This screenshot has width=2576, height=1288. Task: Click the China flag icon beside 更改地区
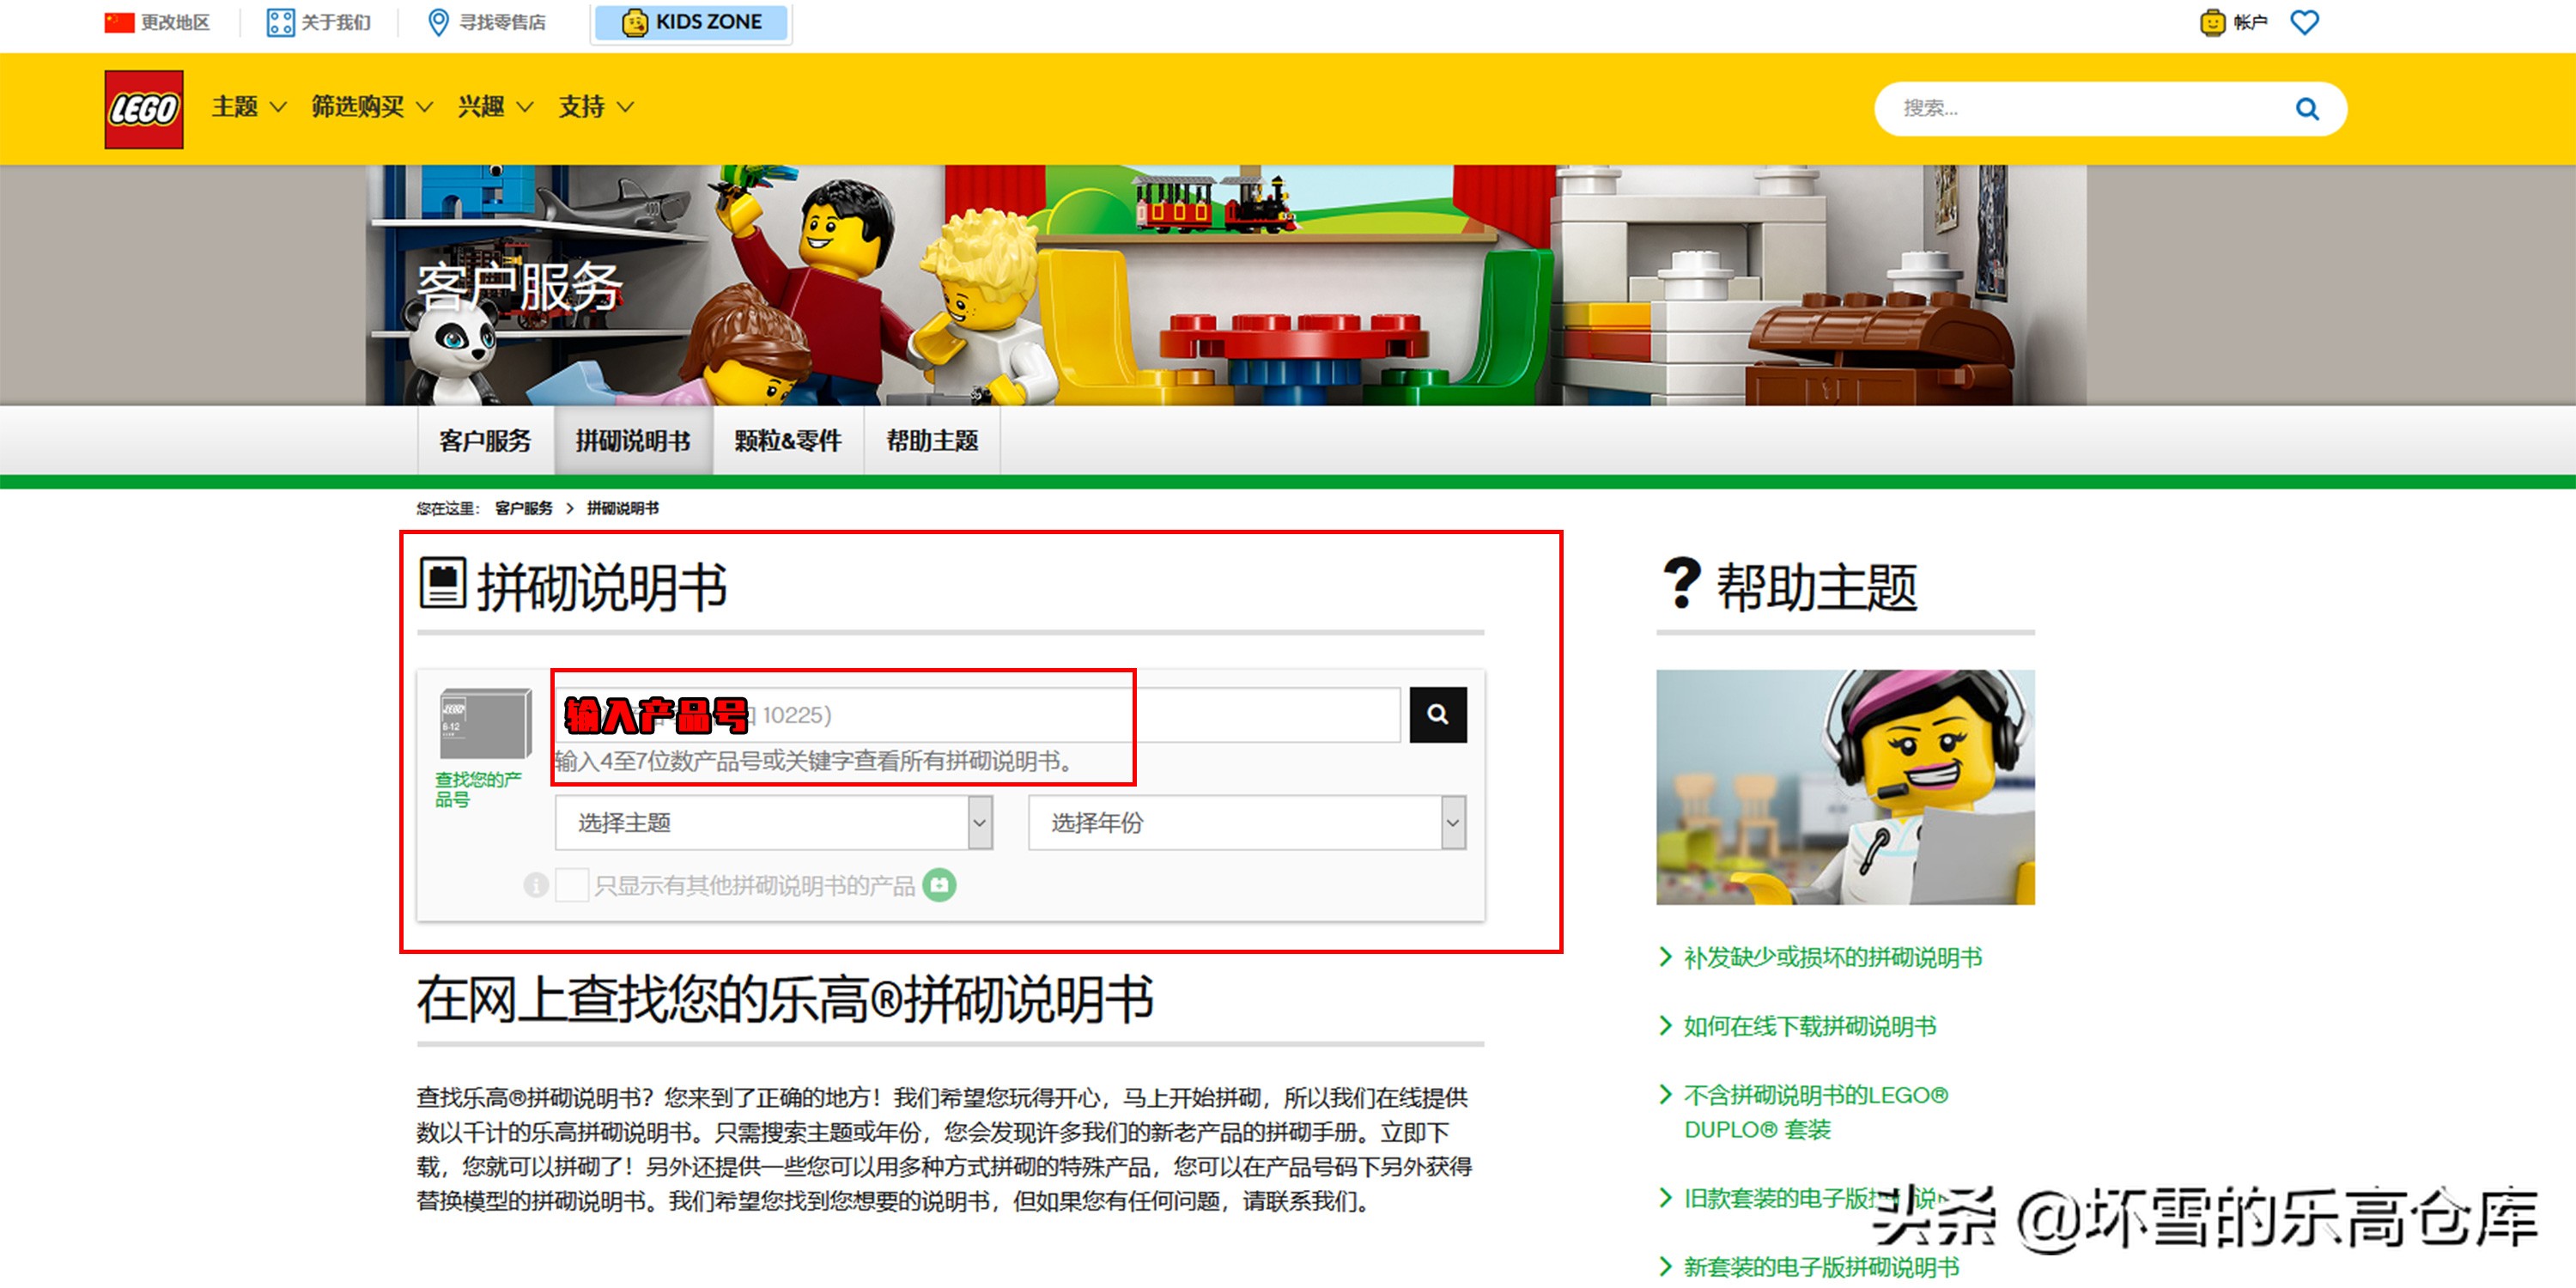click(x=117, y=21)
